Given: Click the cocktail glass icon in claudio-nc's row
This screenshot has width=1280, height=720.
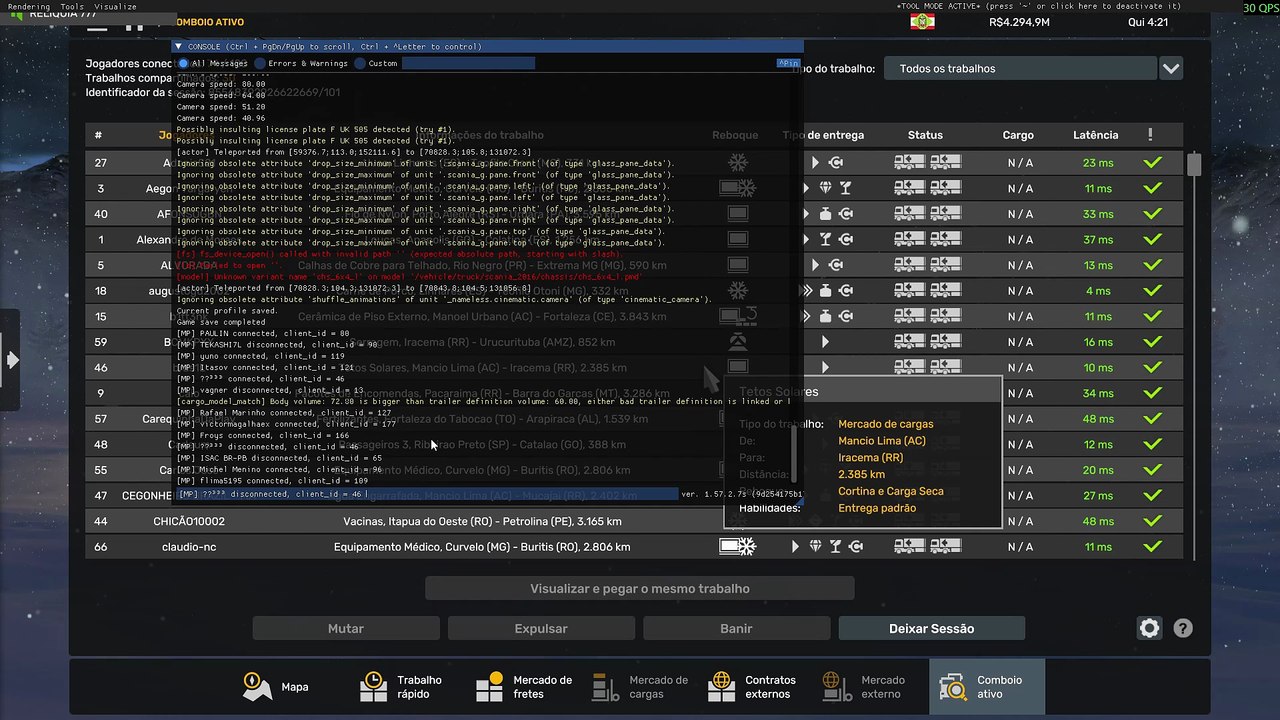Looking at the screenshot, I should (835, 547).
